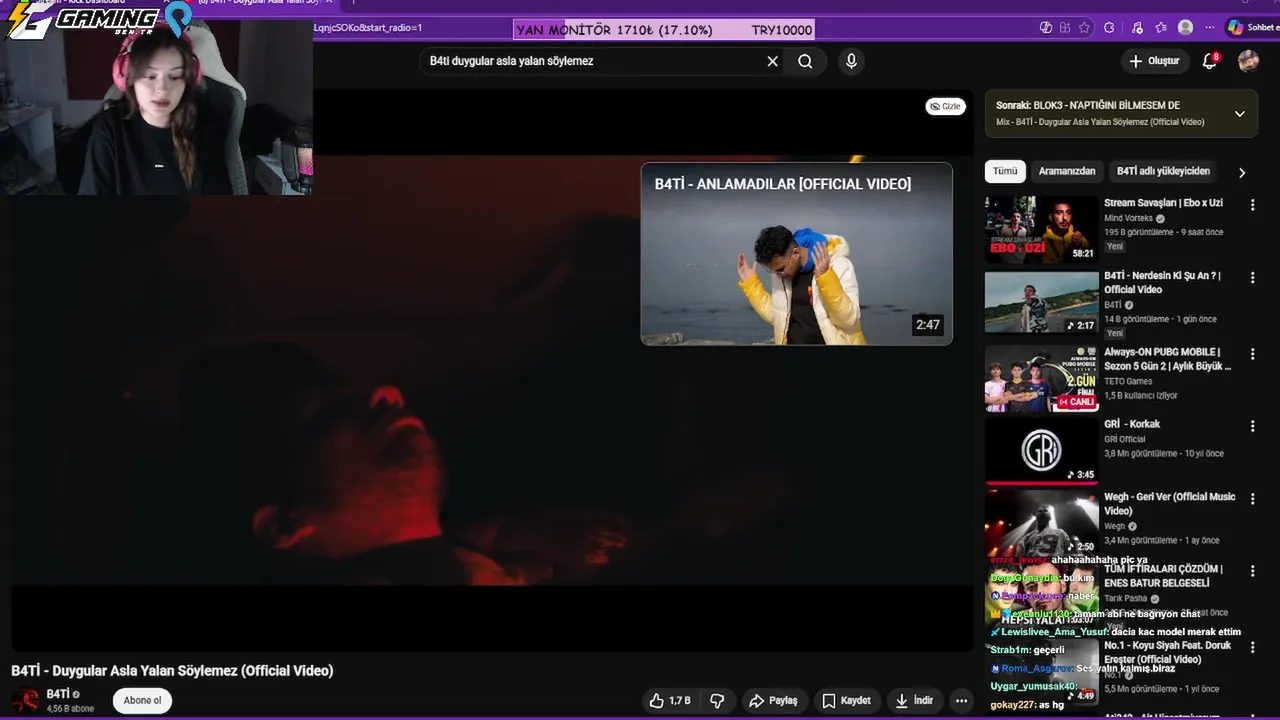
Task: Open browser profile icon
Action: [1186, 28]
